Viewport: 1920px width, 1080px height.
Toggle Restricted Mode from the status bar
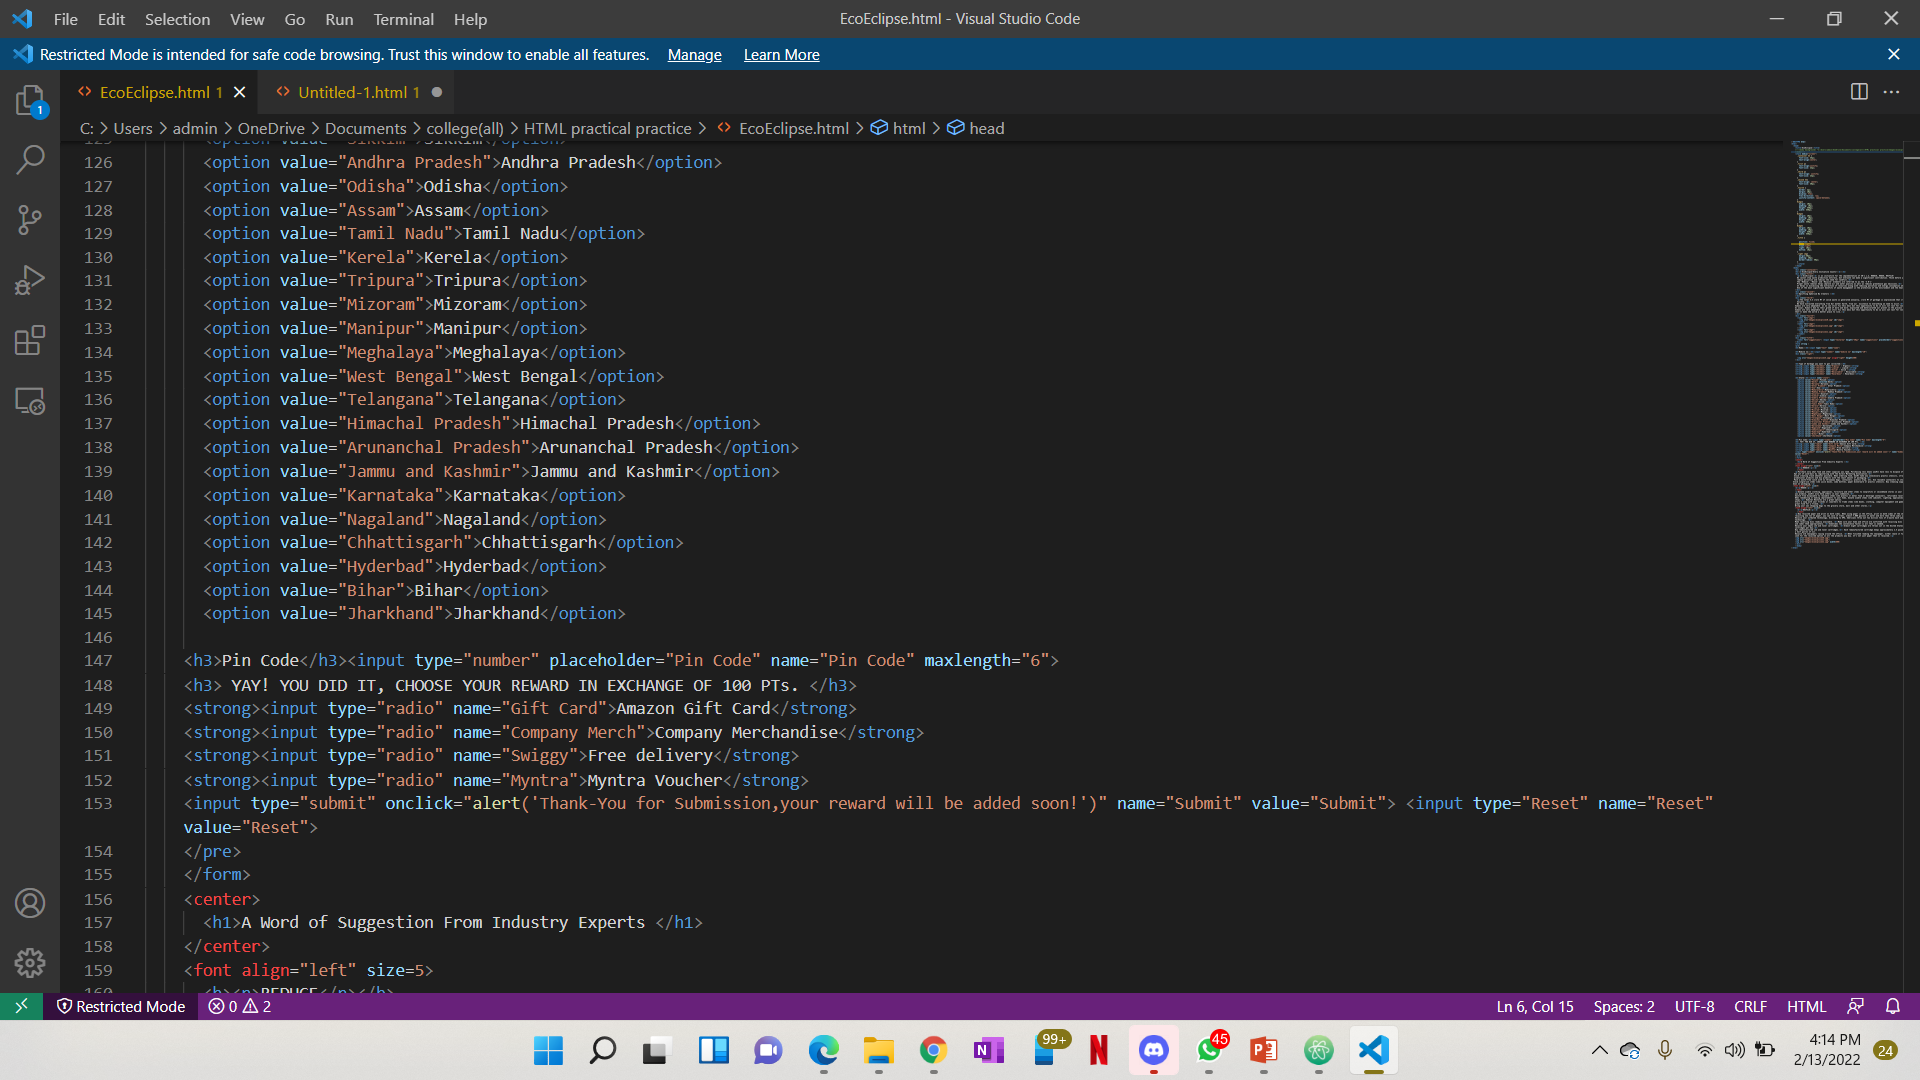(121, 1007)
